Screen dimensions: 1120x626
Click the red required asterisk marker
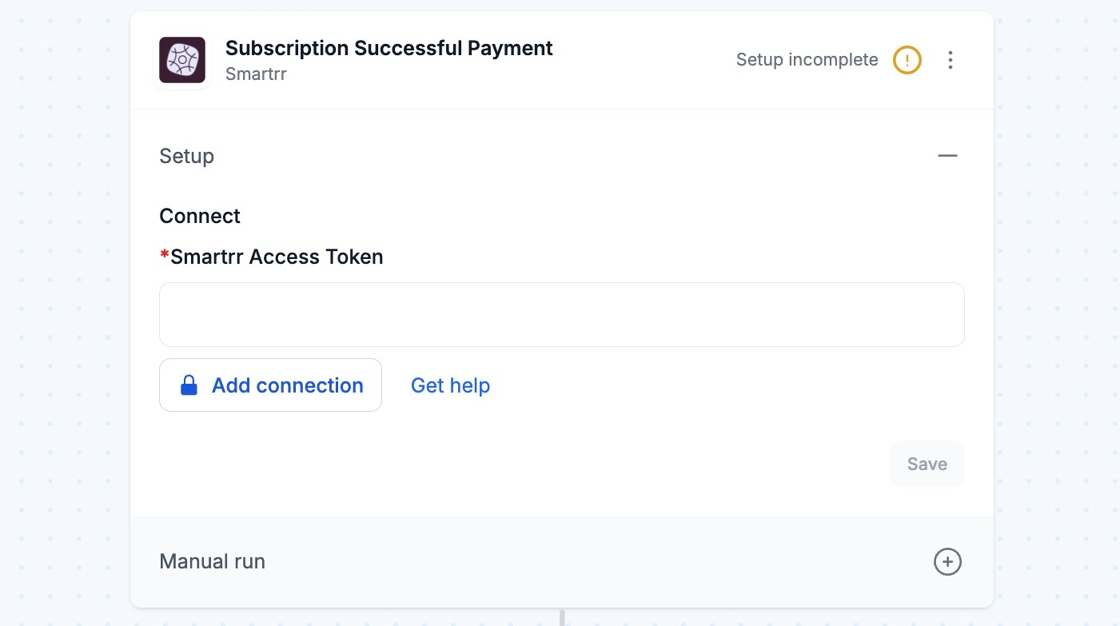[164, 256]
